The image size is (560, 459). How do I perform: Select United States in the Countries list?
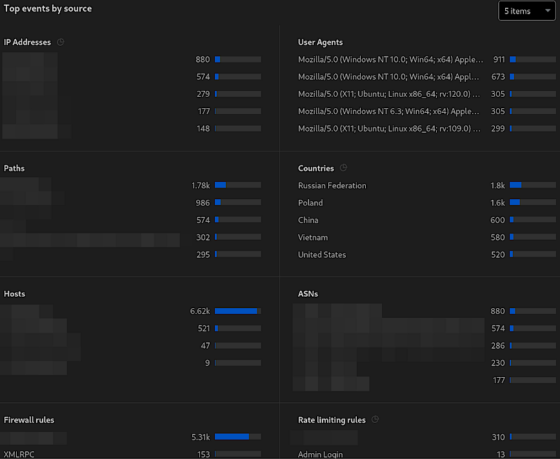point(427,255)
